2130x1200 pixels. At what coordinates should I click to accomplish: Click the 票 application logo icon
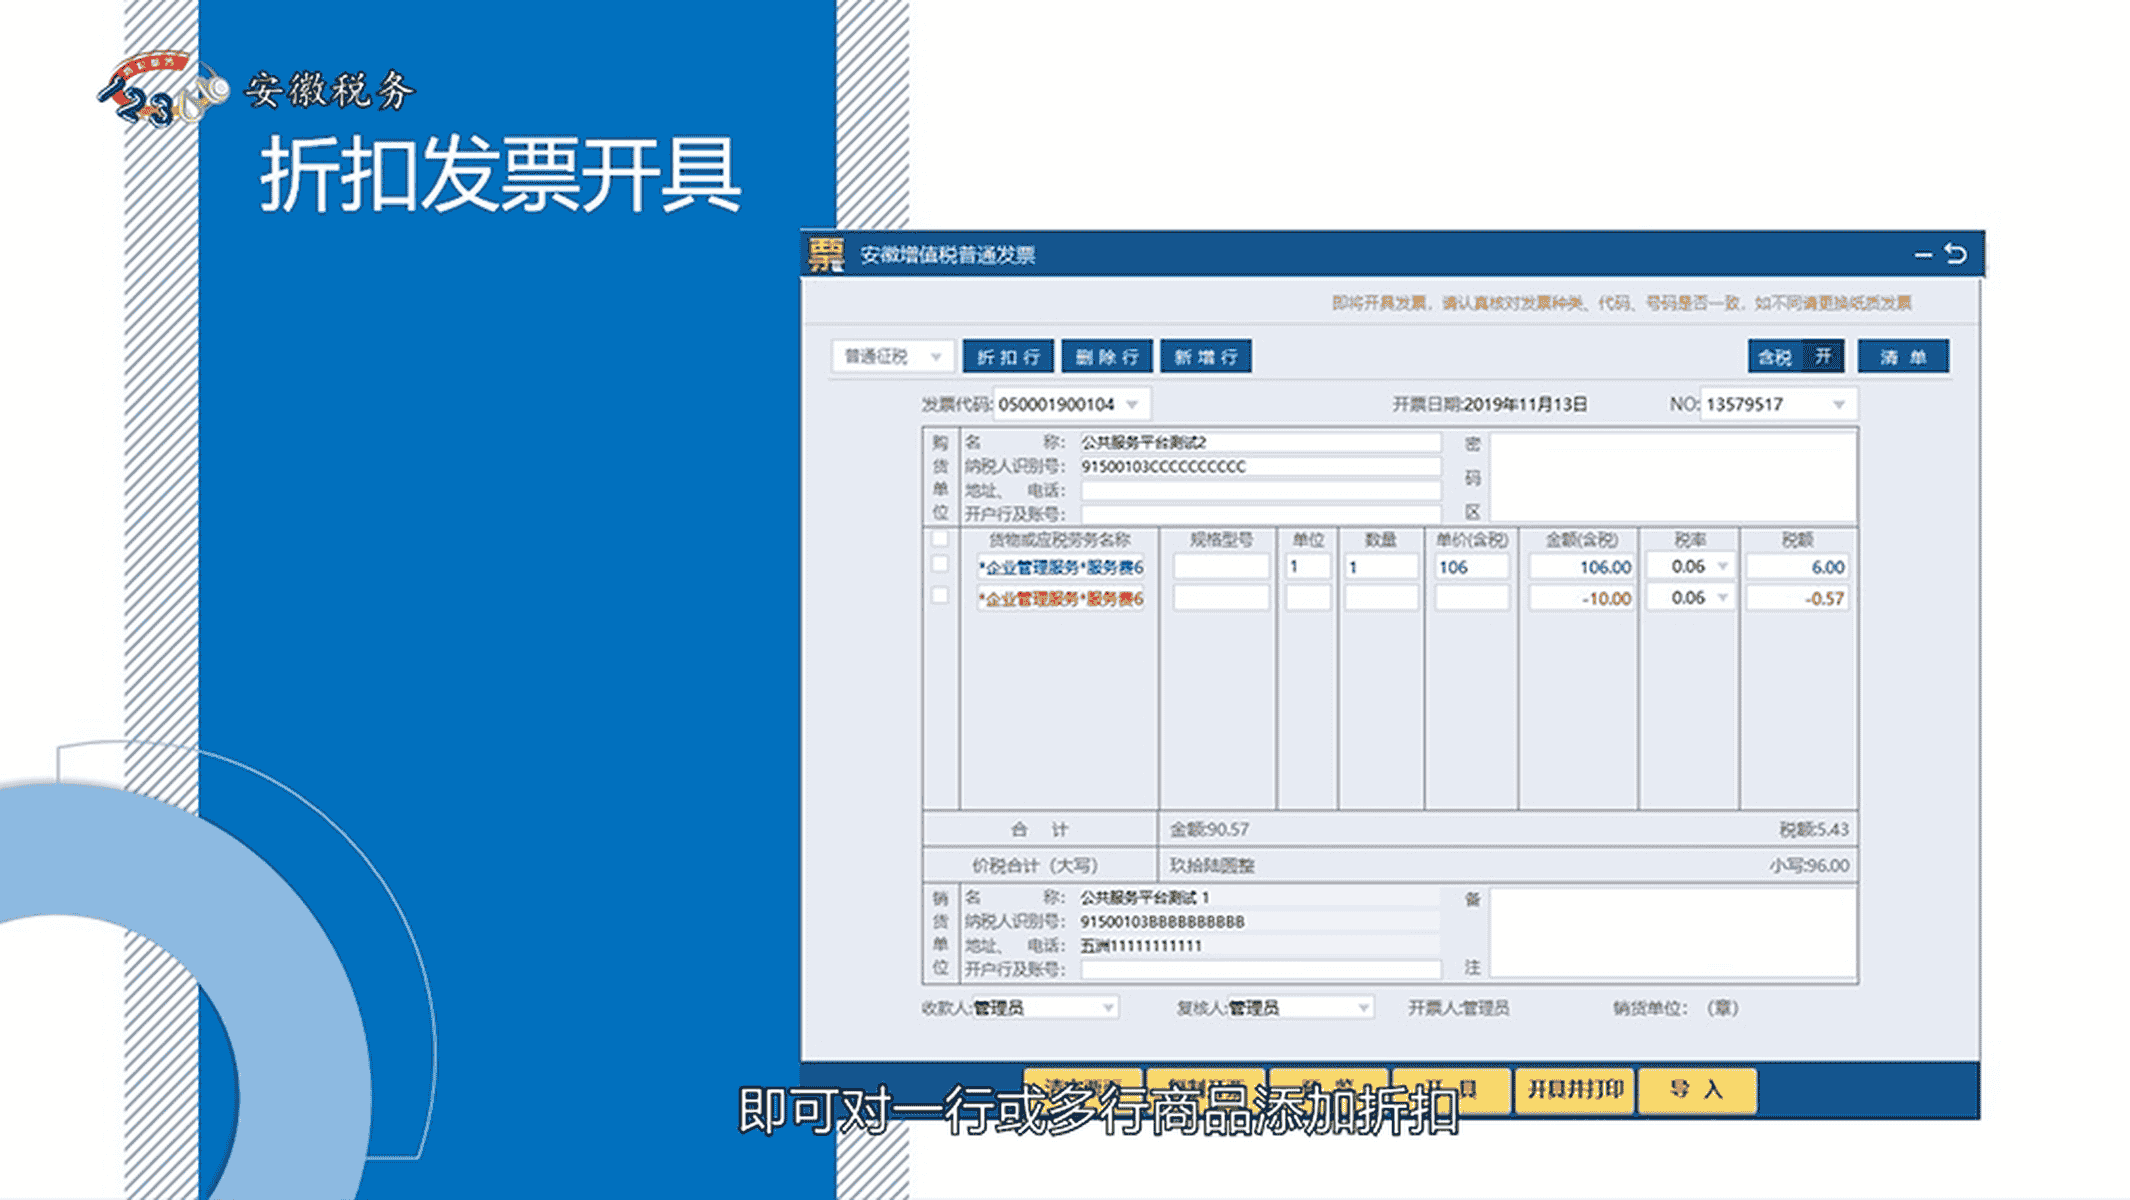click(x=827, y=254)
